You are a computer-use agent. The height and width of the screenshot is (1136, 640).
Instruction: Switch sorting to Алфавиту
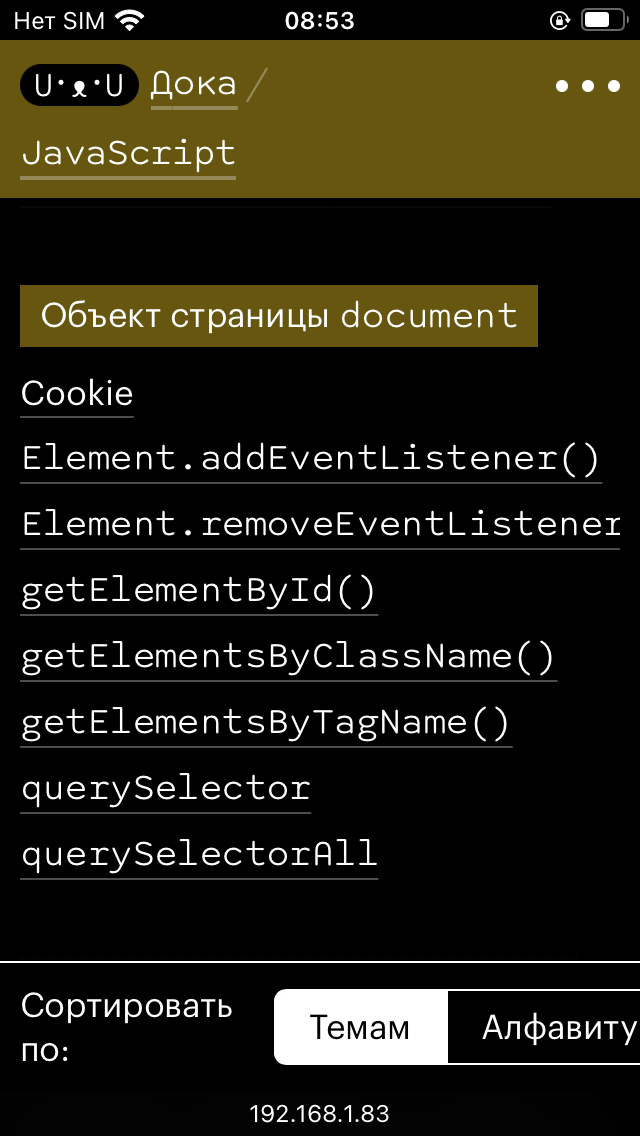tap(555, 1026)
